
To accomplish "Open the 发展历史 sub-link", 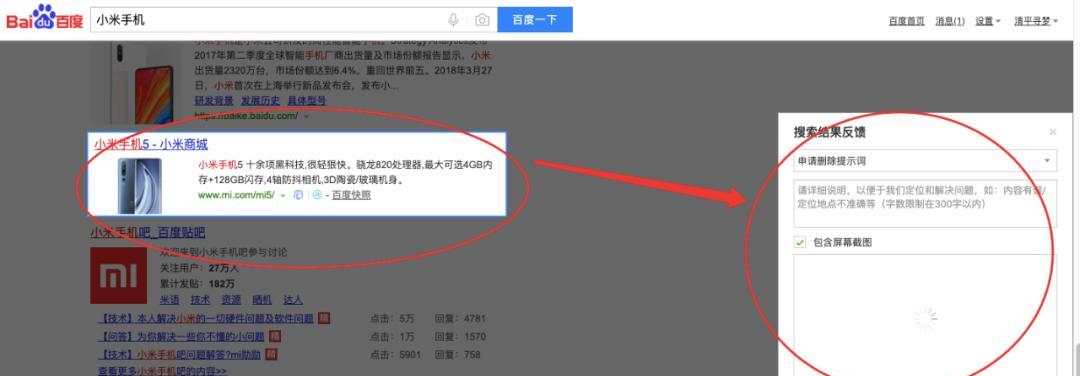I will coord(260,101).
